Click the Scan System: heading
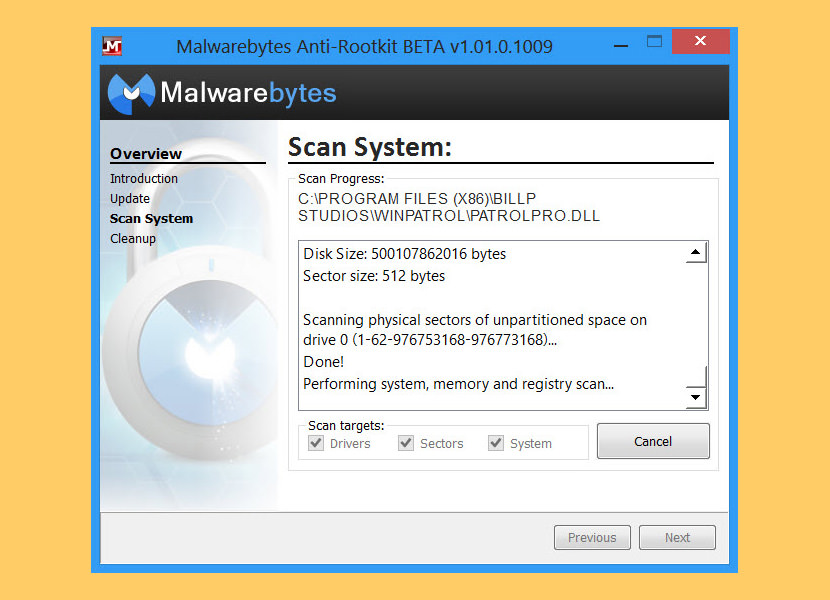This screenshot has height=600, width=830. (x=369, y=147)
